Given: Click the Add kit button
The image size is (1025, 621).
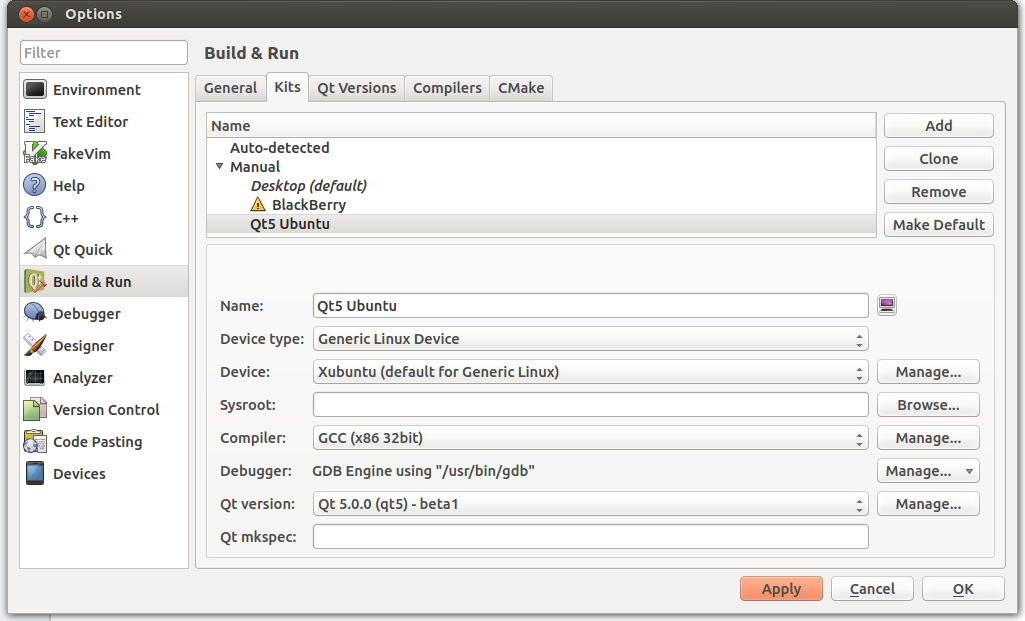Looking at the screenshot, I should pos(939,126).
